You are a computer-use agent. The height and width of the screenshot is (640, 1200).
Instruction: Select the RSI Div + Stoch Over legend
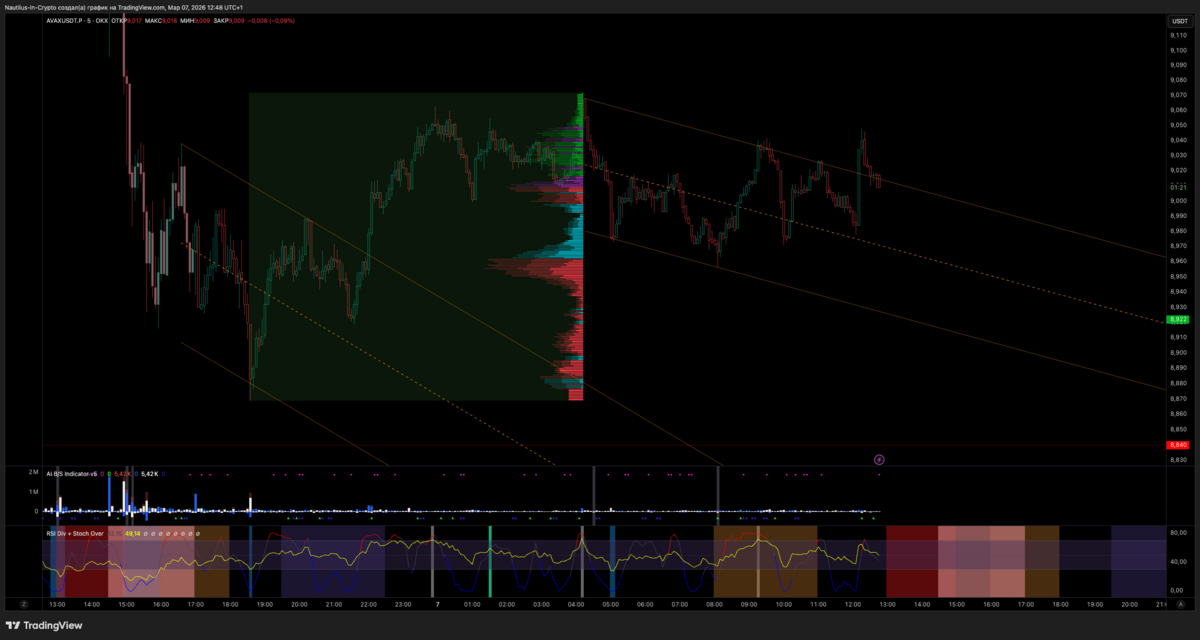(75, 533)
